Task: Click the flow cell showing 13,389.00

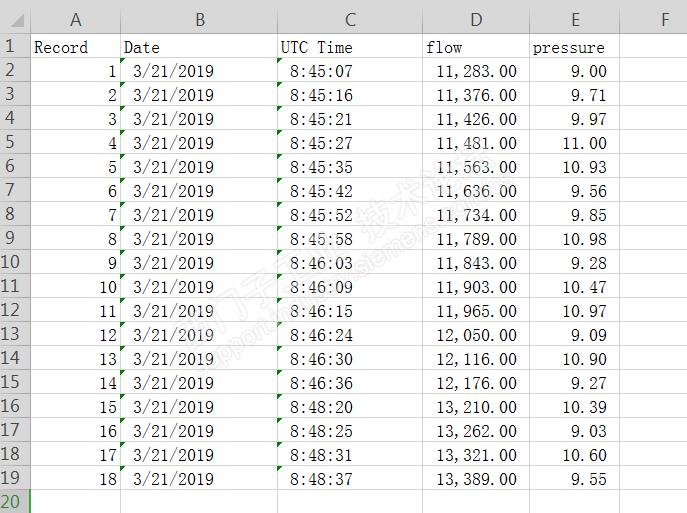Action: [x=477, y=479]
